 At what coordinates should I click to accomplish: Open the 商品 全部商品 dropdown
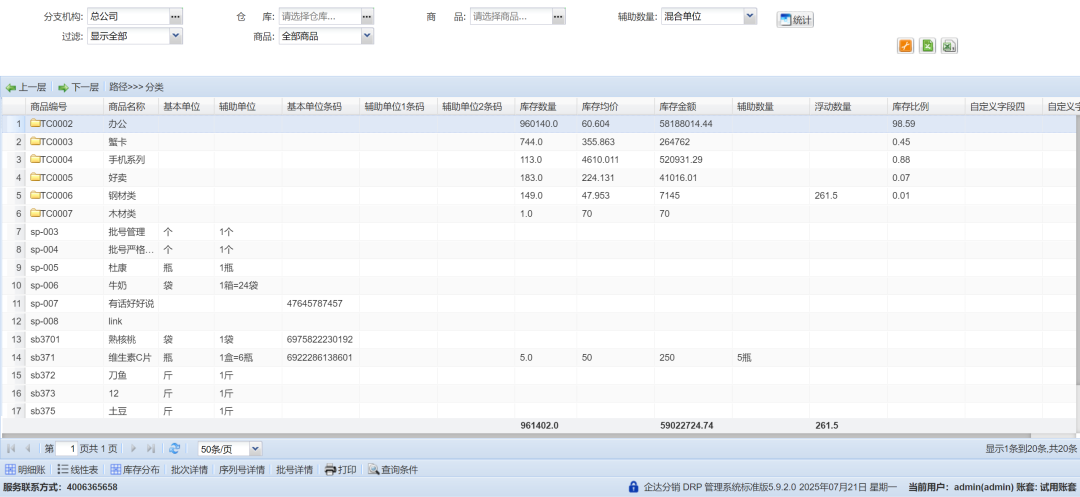[x=367, y=36]
